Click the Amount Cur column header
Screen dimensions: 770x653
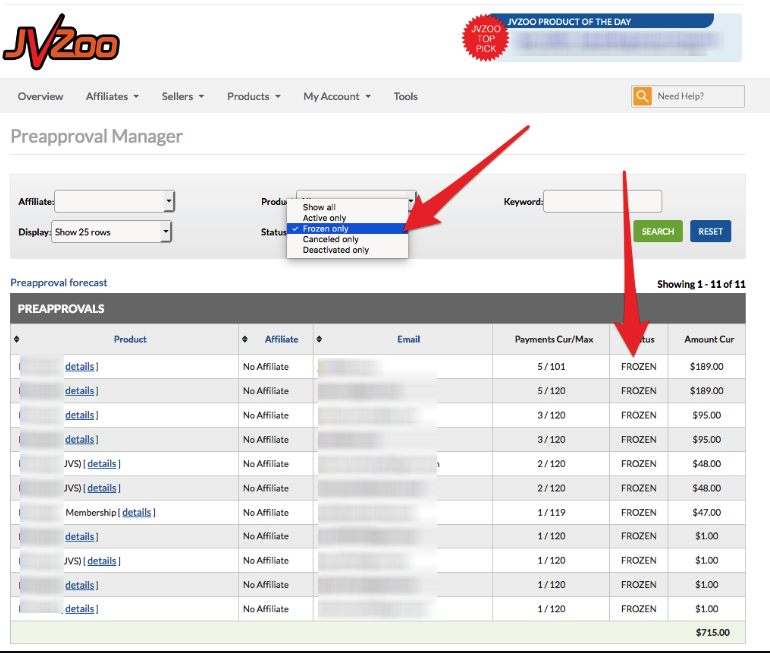pyautogui.click(x=709, y=339)
